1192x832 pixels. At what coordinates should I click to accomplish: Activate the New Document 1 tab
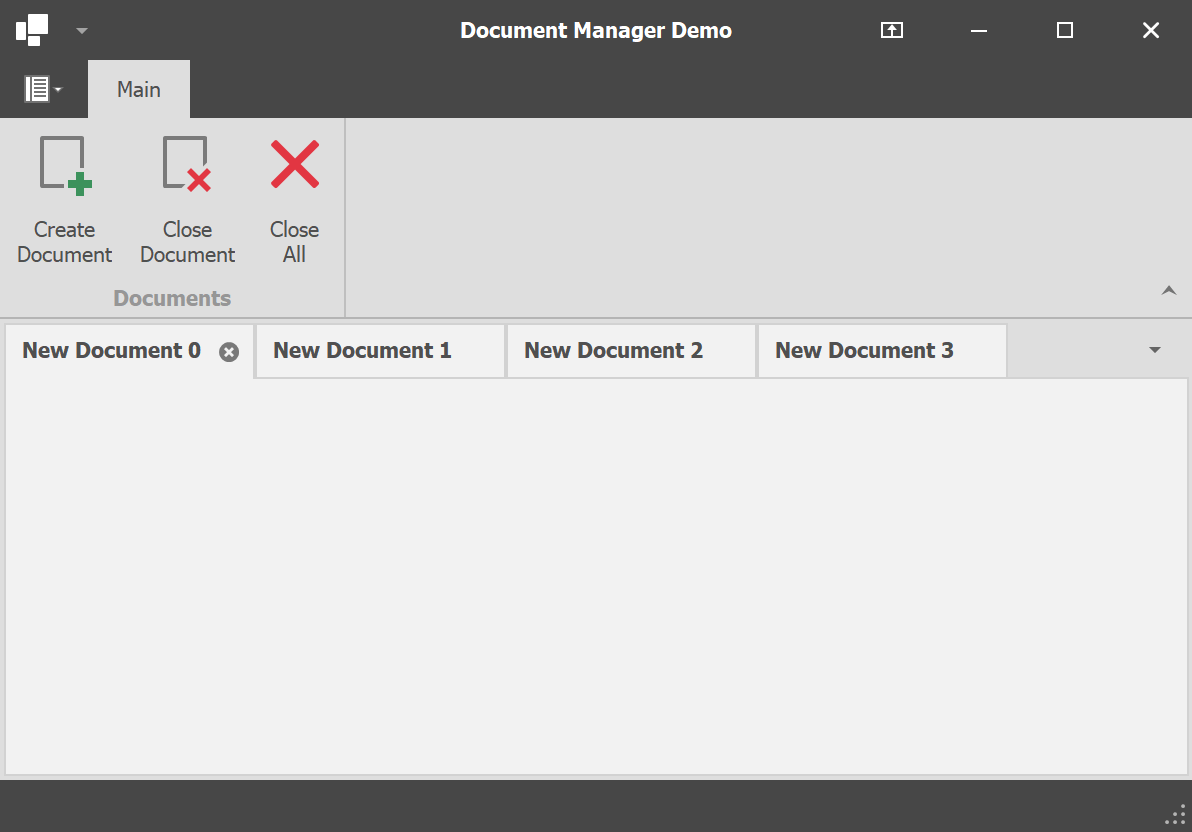(362, 350)
